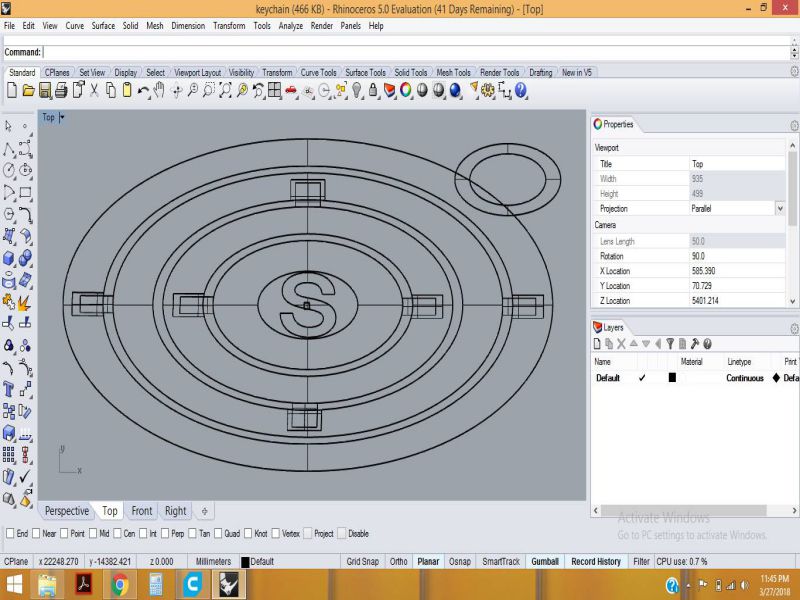This screenshot has height=600, width=800.
Task: Switch to the Perspective viewport tab
Action: pyautogui.click(x=66, y=511)
